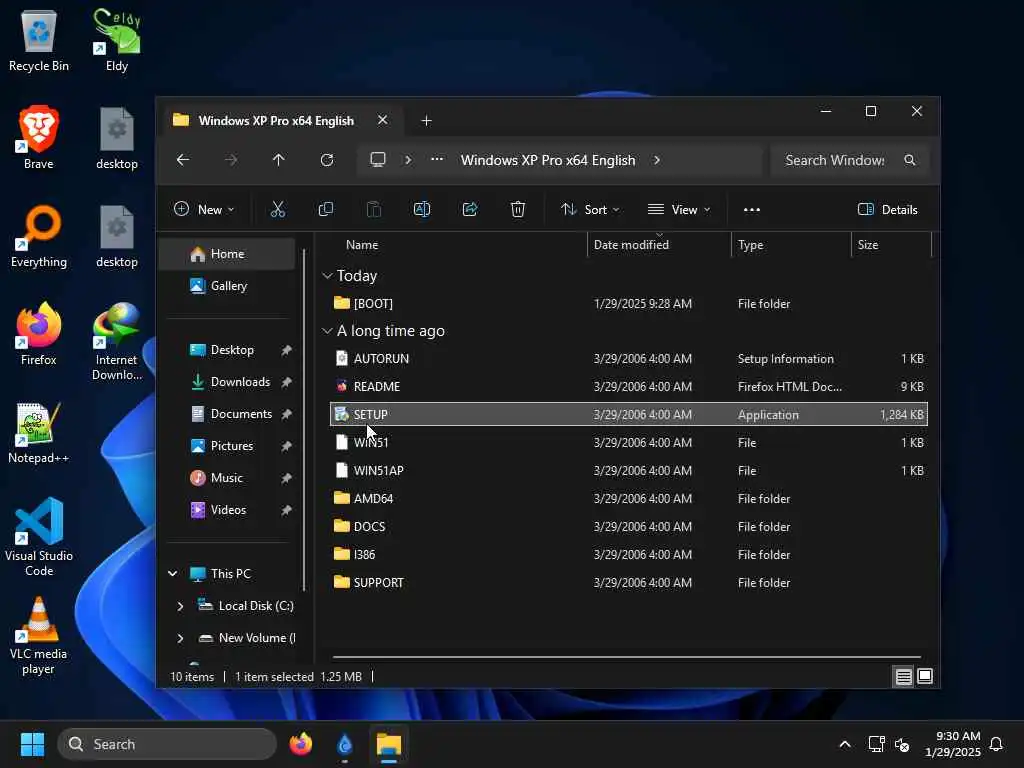Select the Brave browser desktop icon

click(x=39, y=138)
